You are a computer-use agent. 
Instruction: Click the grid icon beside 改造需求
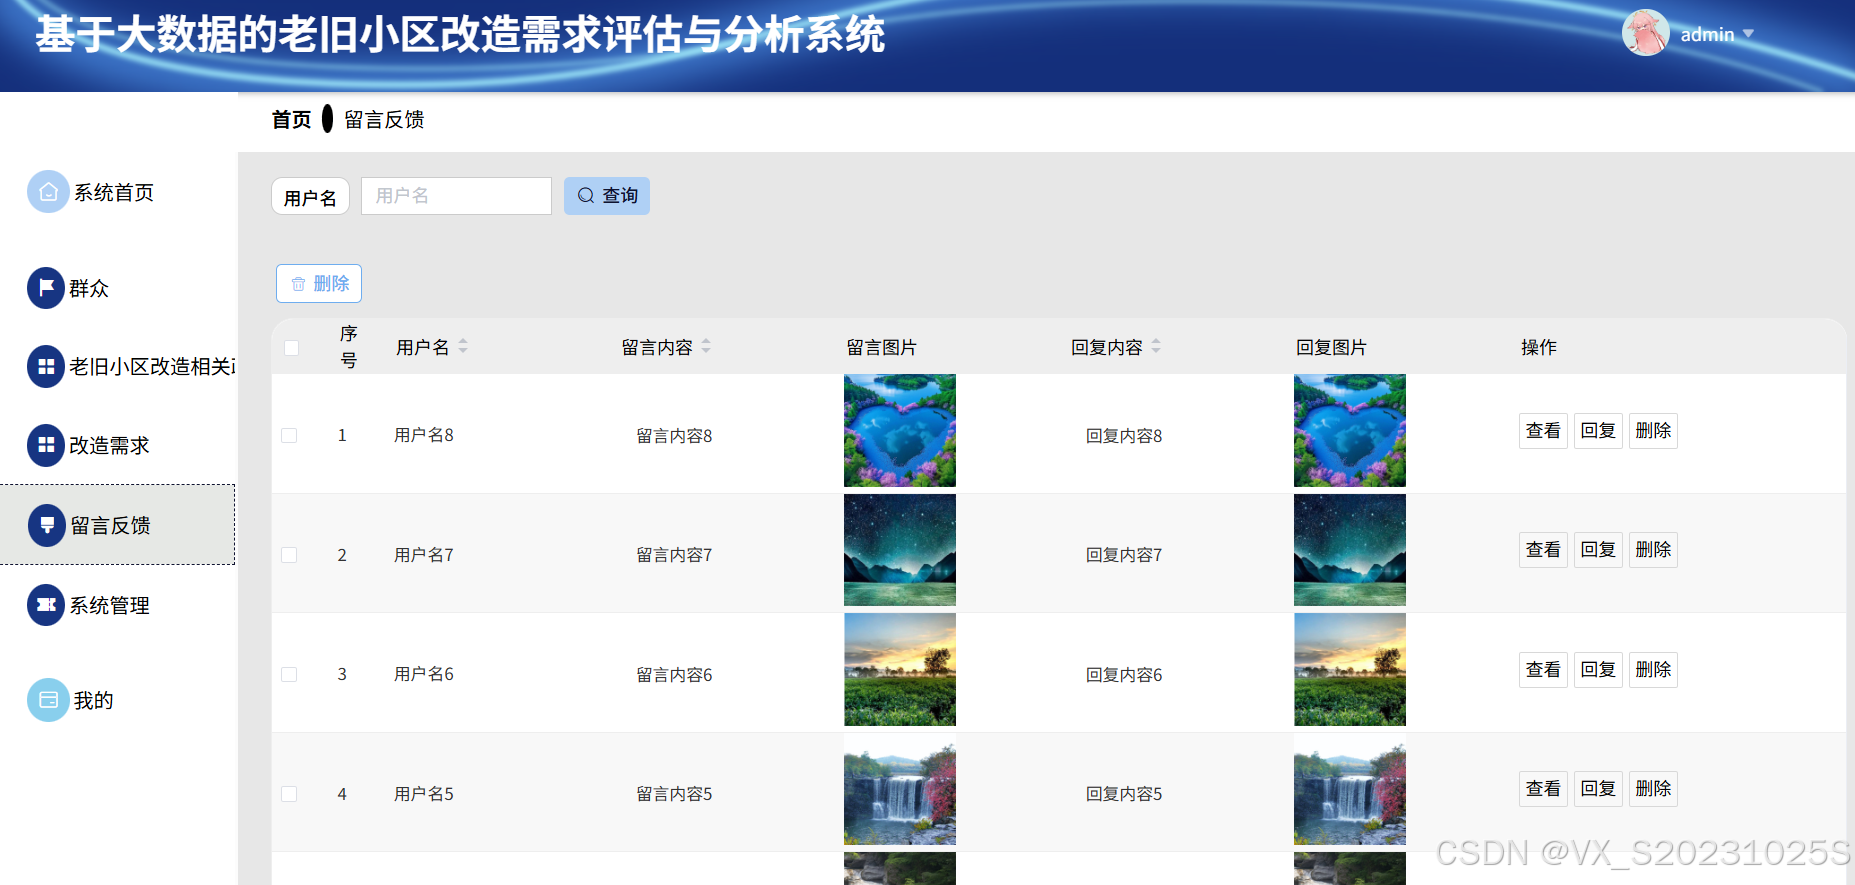point(46,445)
